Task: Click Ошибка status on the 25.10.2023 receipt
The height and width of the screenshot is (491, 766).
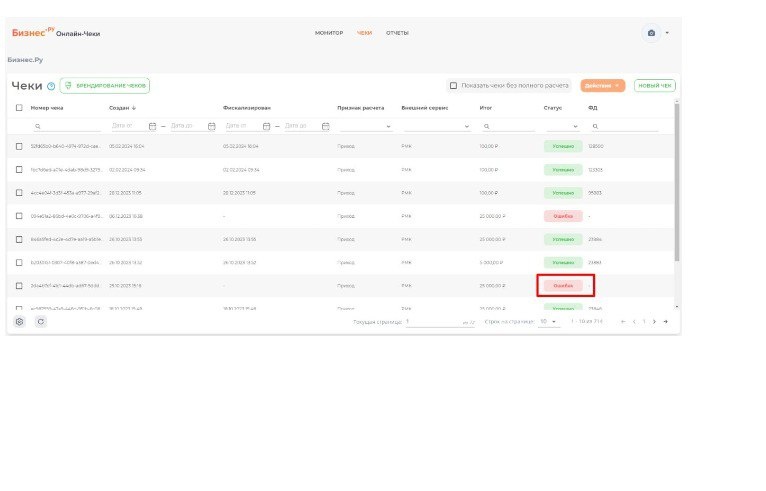Action: click(563, 286)
